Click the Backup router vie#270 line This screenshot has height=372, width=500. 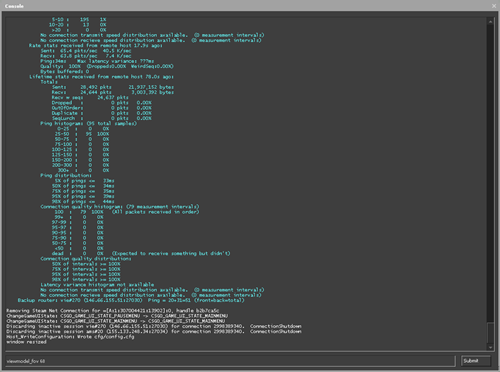coord(131,300)
